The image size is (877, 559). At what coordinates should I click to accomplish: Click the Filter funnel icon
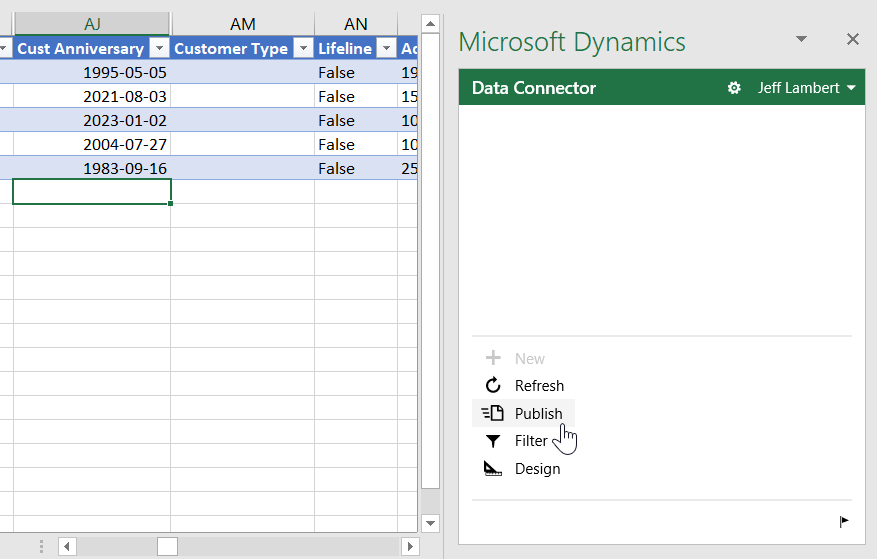(x=492, y=441)
